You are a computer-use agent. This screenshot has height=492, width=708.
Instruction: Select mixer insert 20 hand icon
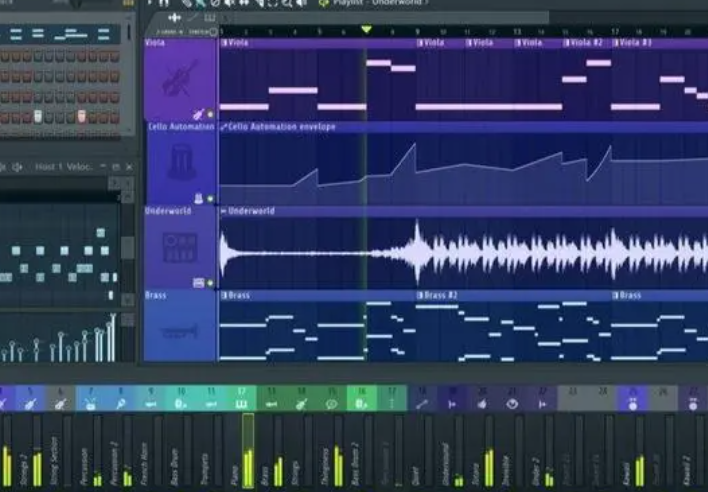point(482,404)
